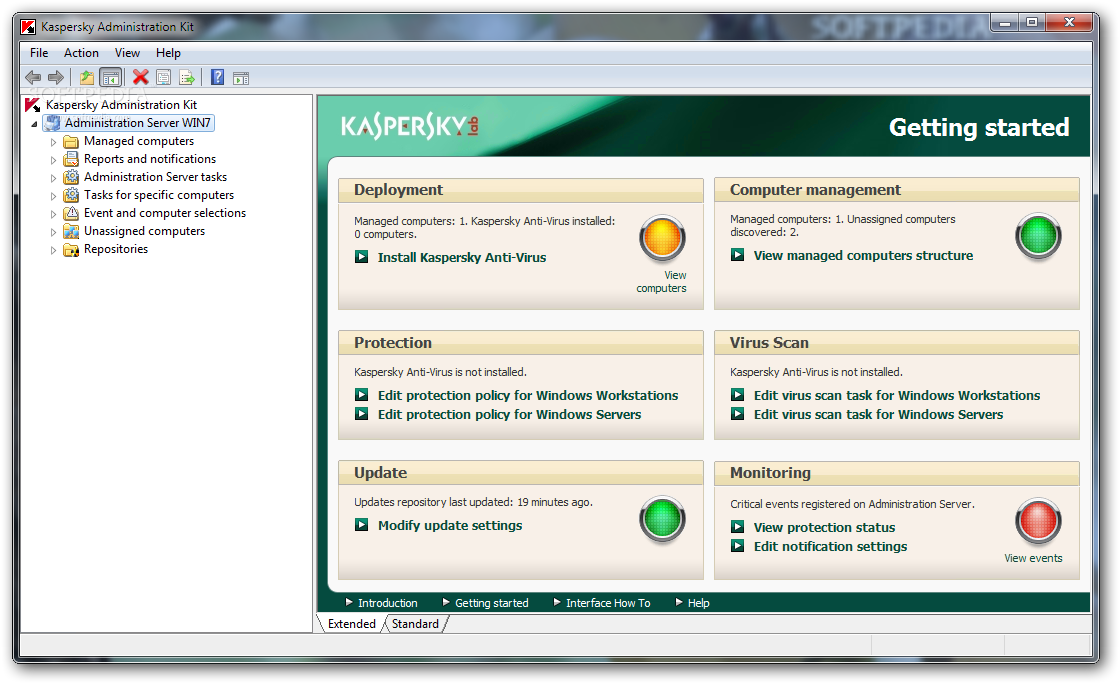Screen dimensions: 1120x684
Task: Click arrow icon beside Install Kaspersky Anti-Virus
Action: pos(362,257)
